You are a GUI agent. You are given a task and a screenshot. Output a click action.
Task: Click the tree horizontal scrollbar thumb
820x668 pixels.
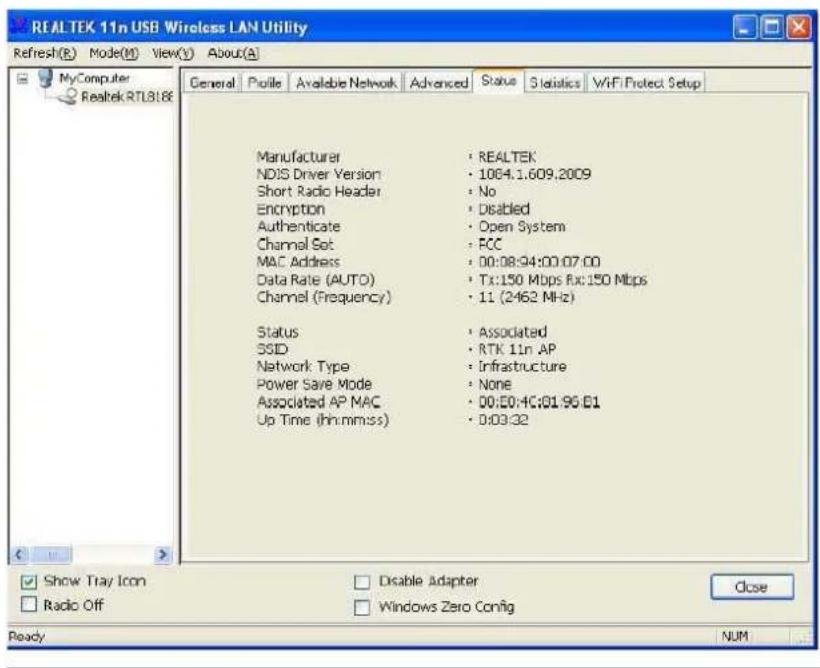[52, 554]
